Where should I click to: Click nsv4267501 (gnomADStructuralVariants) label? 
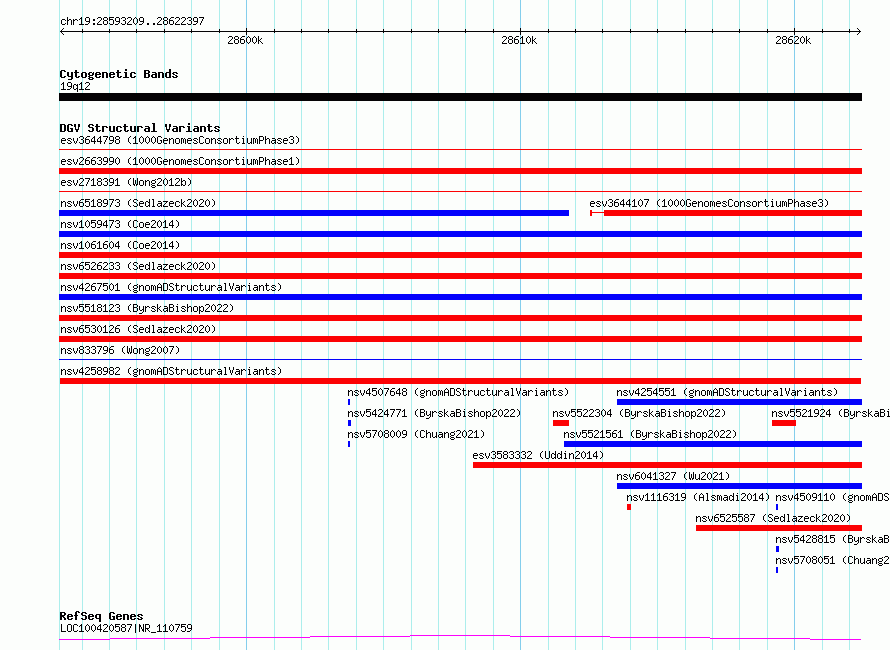171,287
